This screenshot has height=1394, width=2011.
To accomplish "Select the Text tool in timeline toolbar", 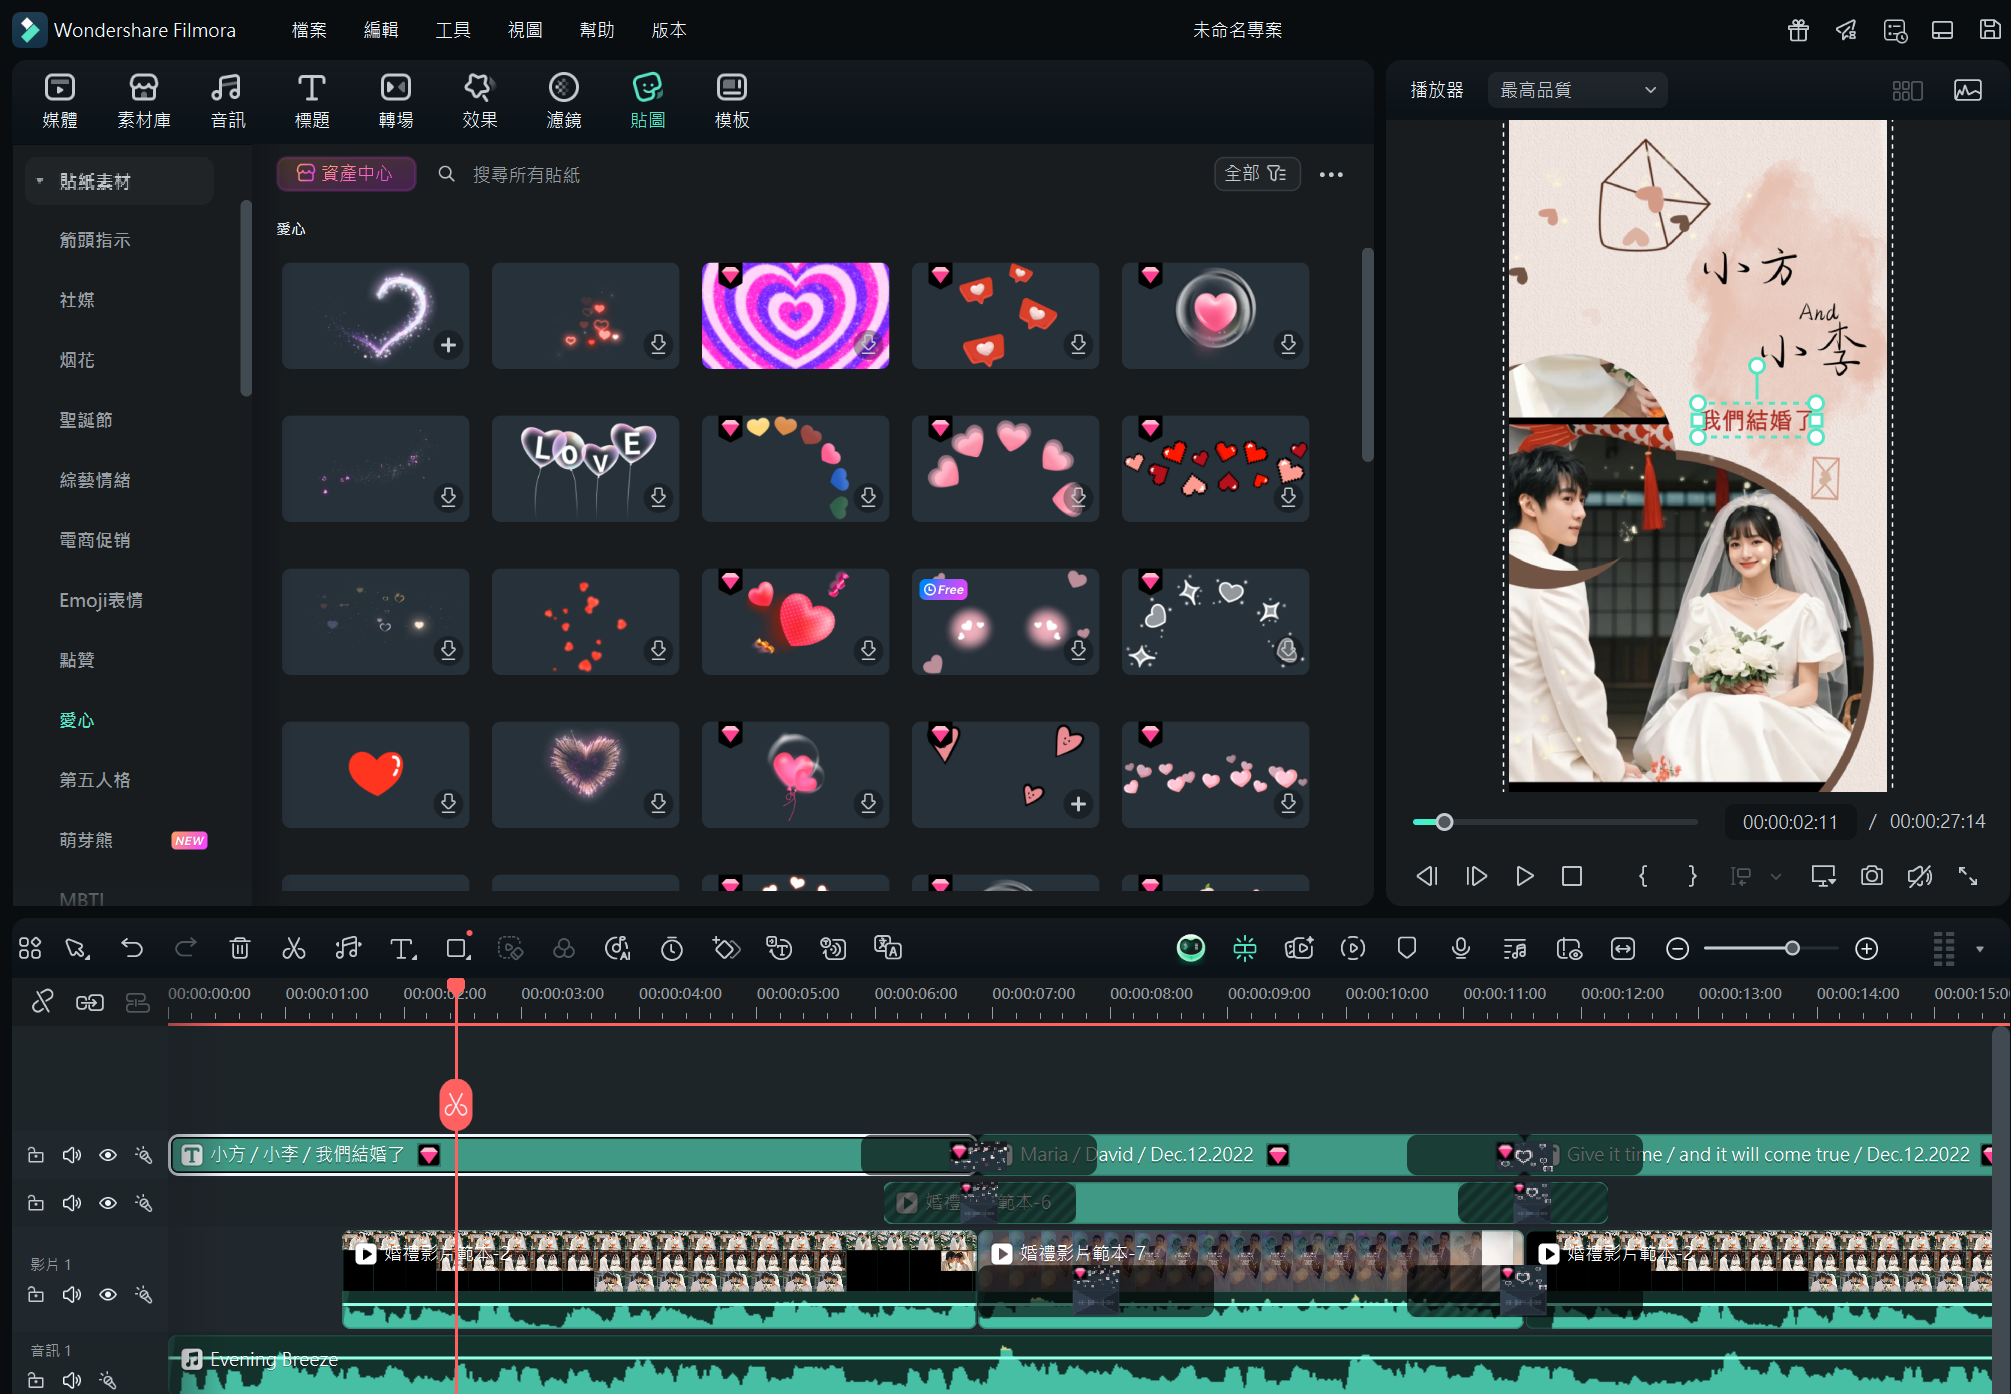I will (x=402, y=948).
